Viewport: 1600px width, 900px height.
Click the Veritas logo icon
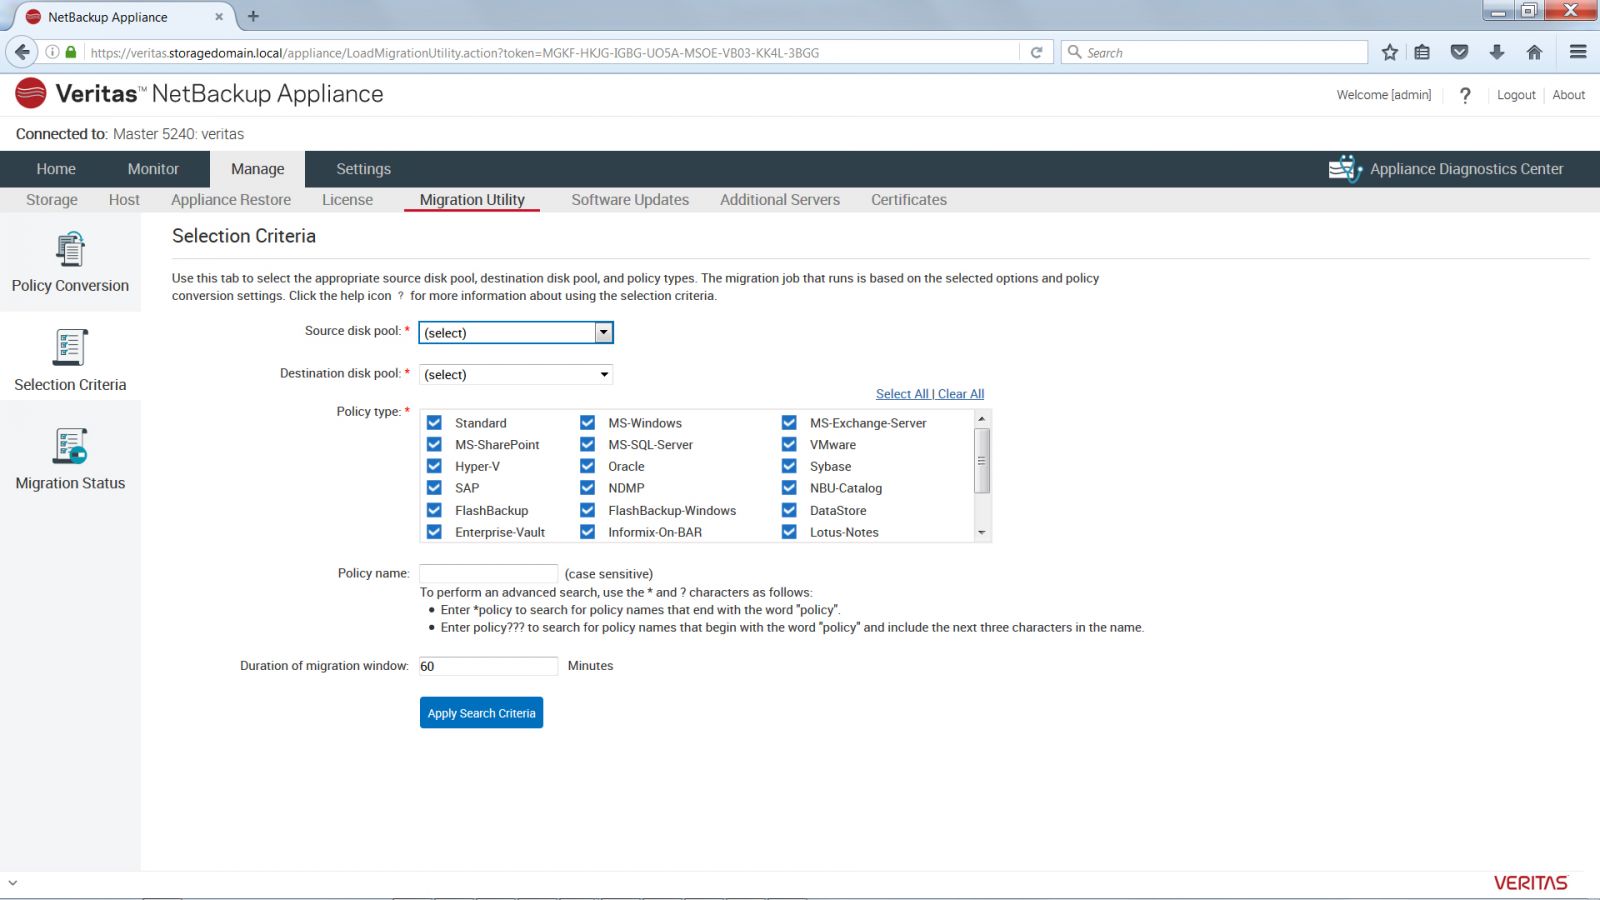pos(31,93)
